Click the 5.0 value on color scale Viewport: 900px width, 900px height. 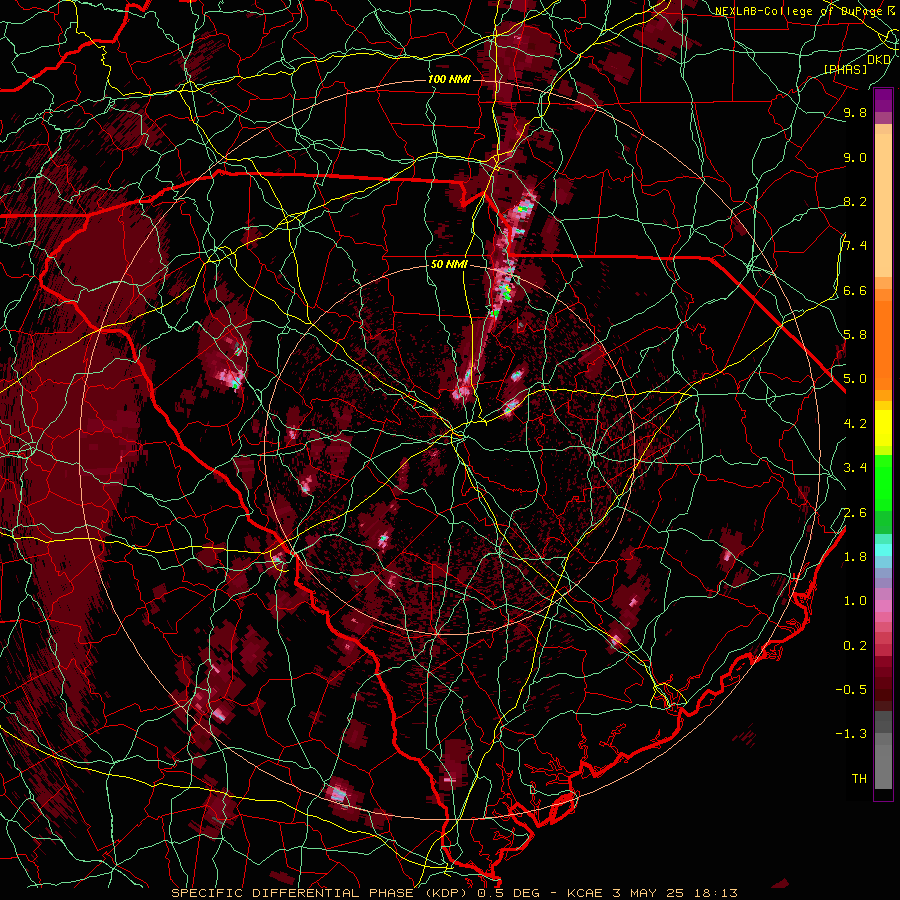(x=855, y=379)
